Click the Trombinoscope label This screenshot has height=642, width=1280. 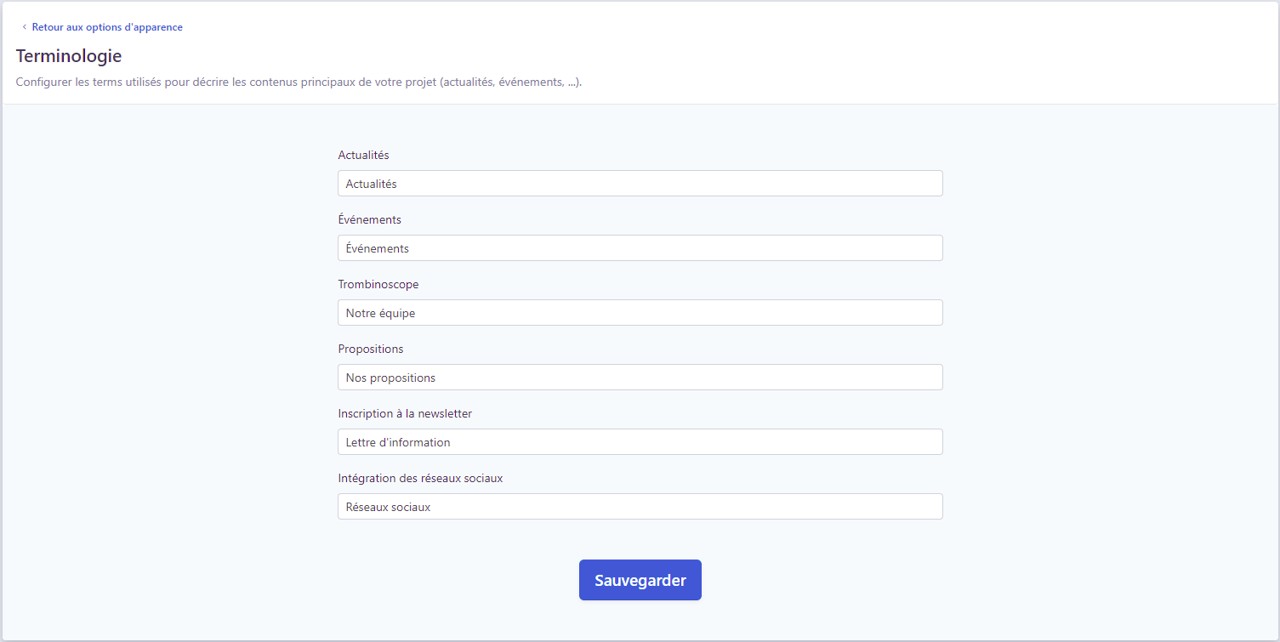click(x=379, y=284)
